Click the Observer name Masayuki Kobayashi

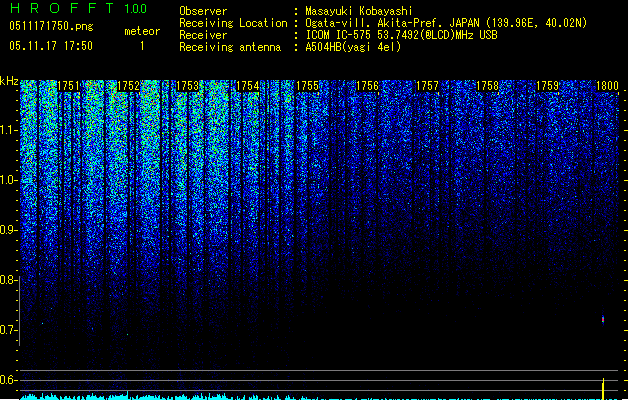pyautogui.click(x=359, y=11)
